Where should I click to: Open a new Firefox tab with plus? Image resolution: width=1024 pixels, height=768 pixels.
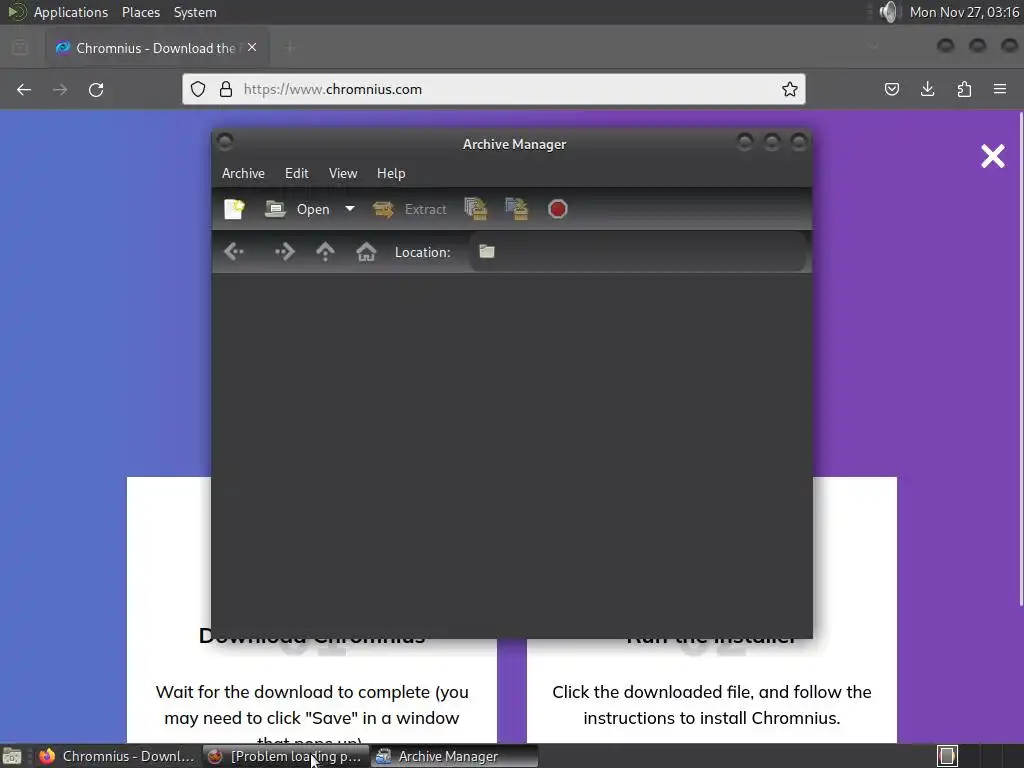click(290, 47)
